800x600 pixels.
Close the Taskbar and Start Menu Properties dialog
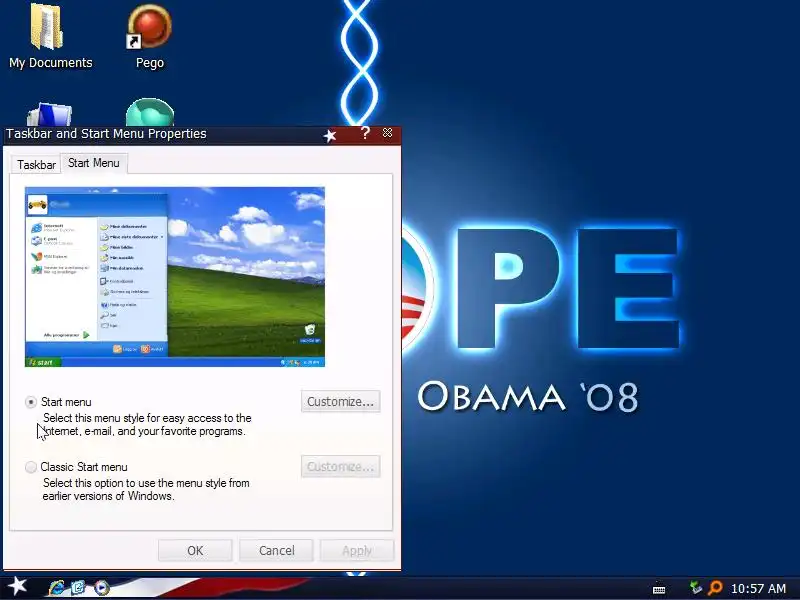click(x=387, y=133)
